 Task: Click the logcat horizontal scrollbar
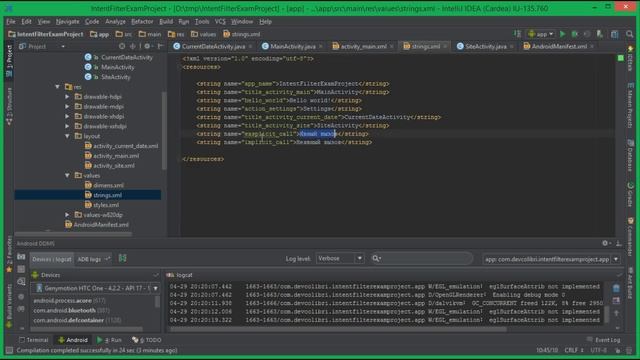click(x=338, y=329)
